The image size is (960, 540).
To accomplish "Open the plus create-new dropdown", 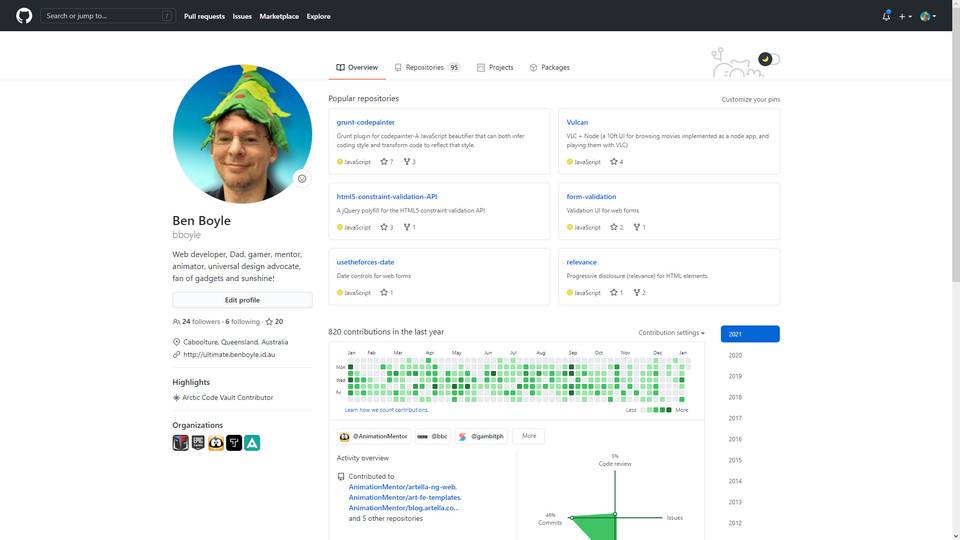I will (904, 16).
